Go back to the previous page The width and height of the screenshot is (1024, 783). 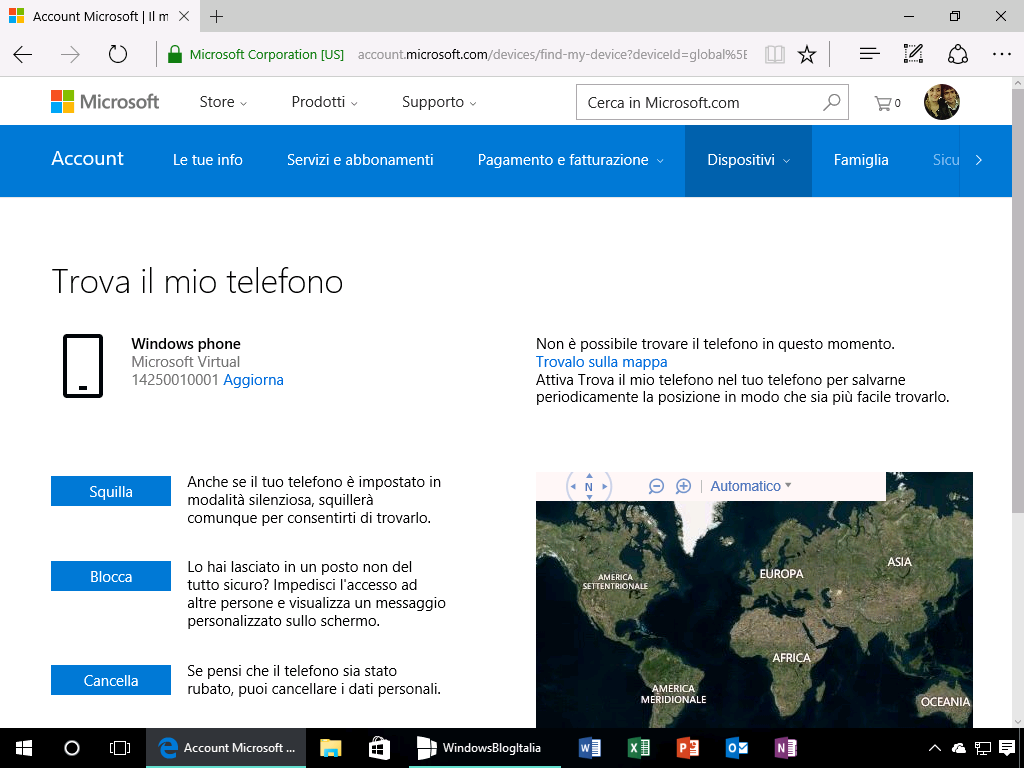tap(23, 54)
